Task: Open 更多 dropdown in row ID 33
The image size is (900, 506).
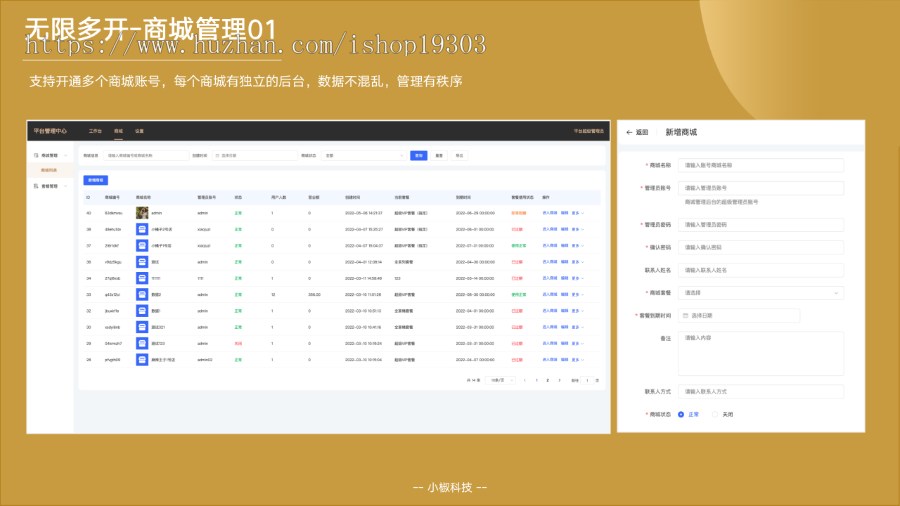Action: pos(577,294)
